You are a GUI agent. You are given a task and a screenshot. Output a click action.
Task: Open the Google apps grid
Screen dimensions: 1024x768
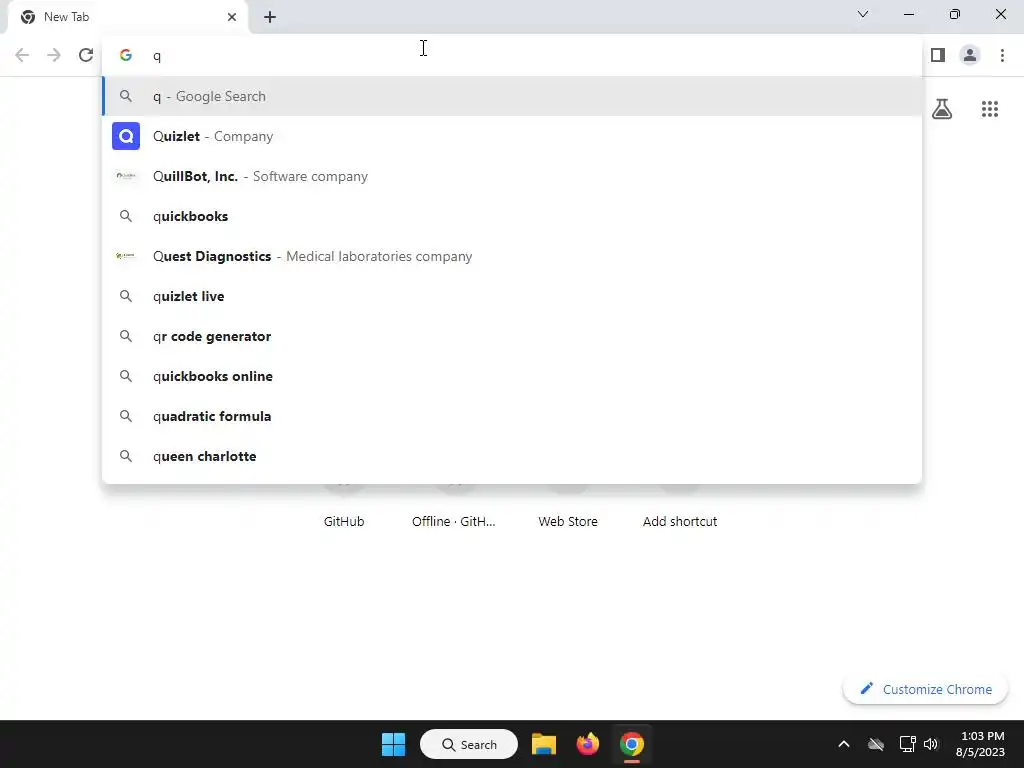point(990,109)
